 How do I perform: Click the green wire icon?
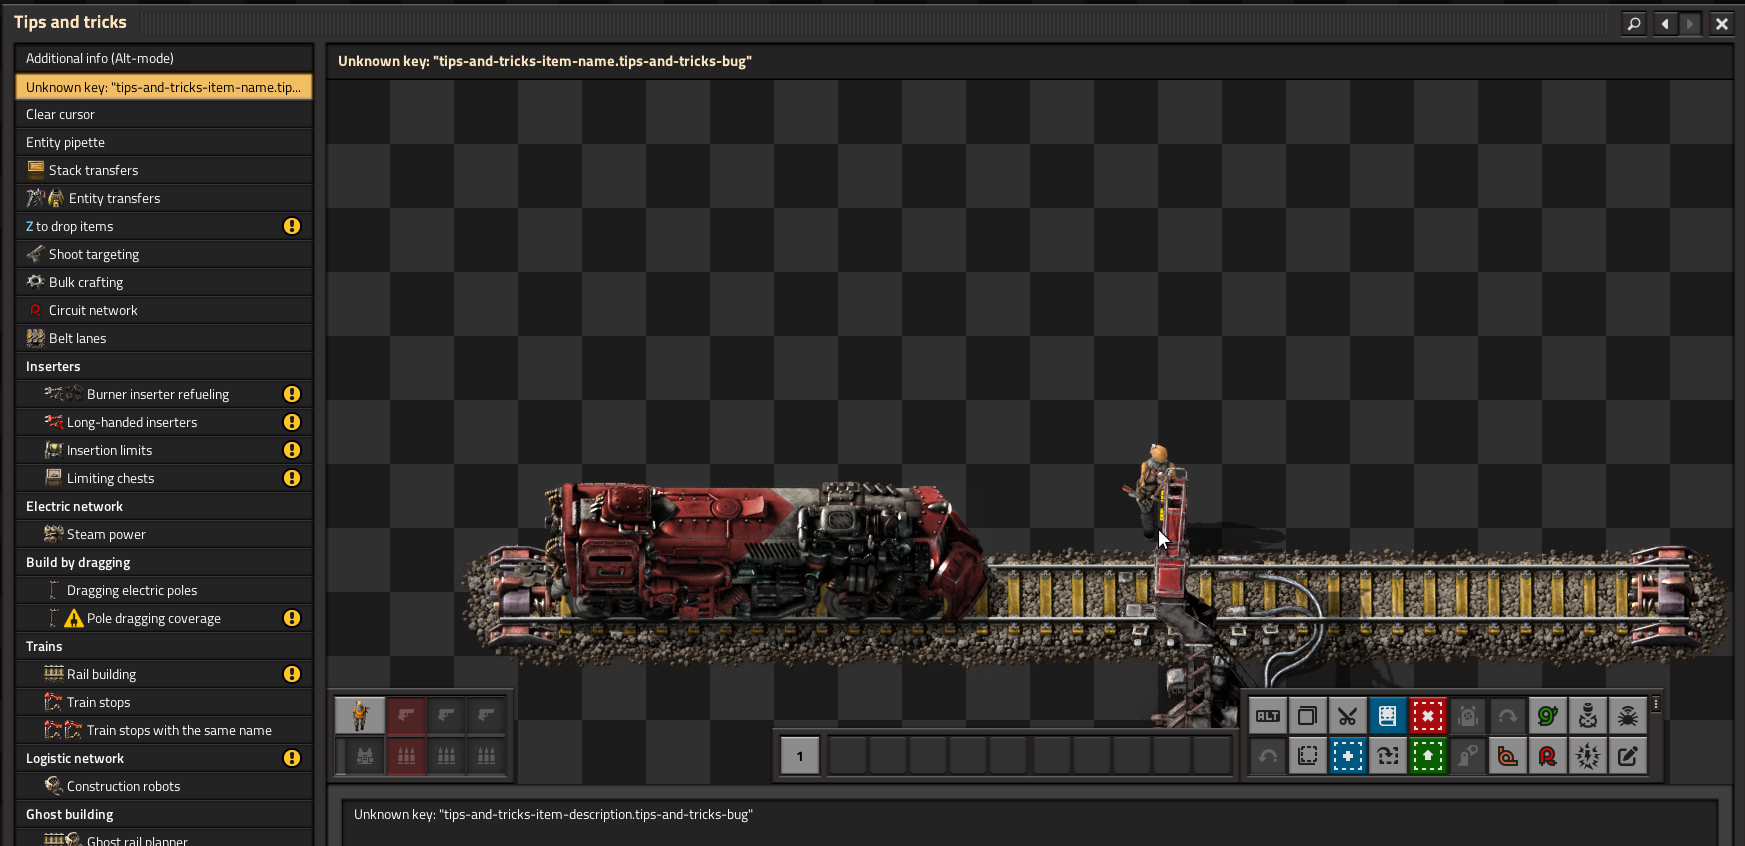tap(1547, 716)
